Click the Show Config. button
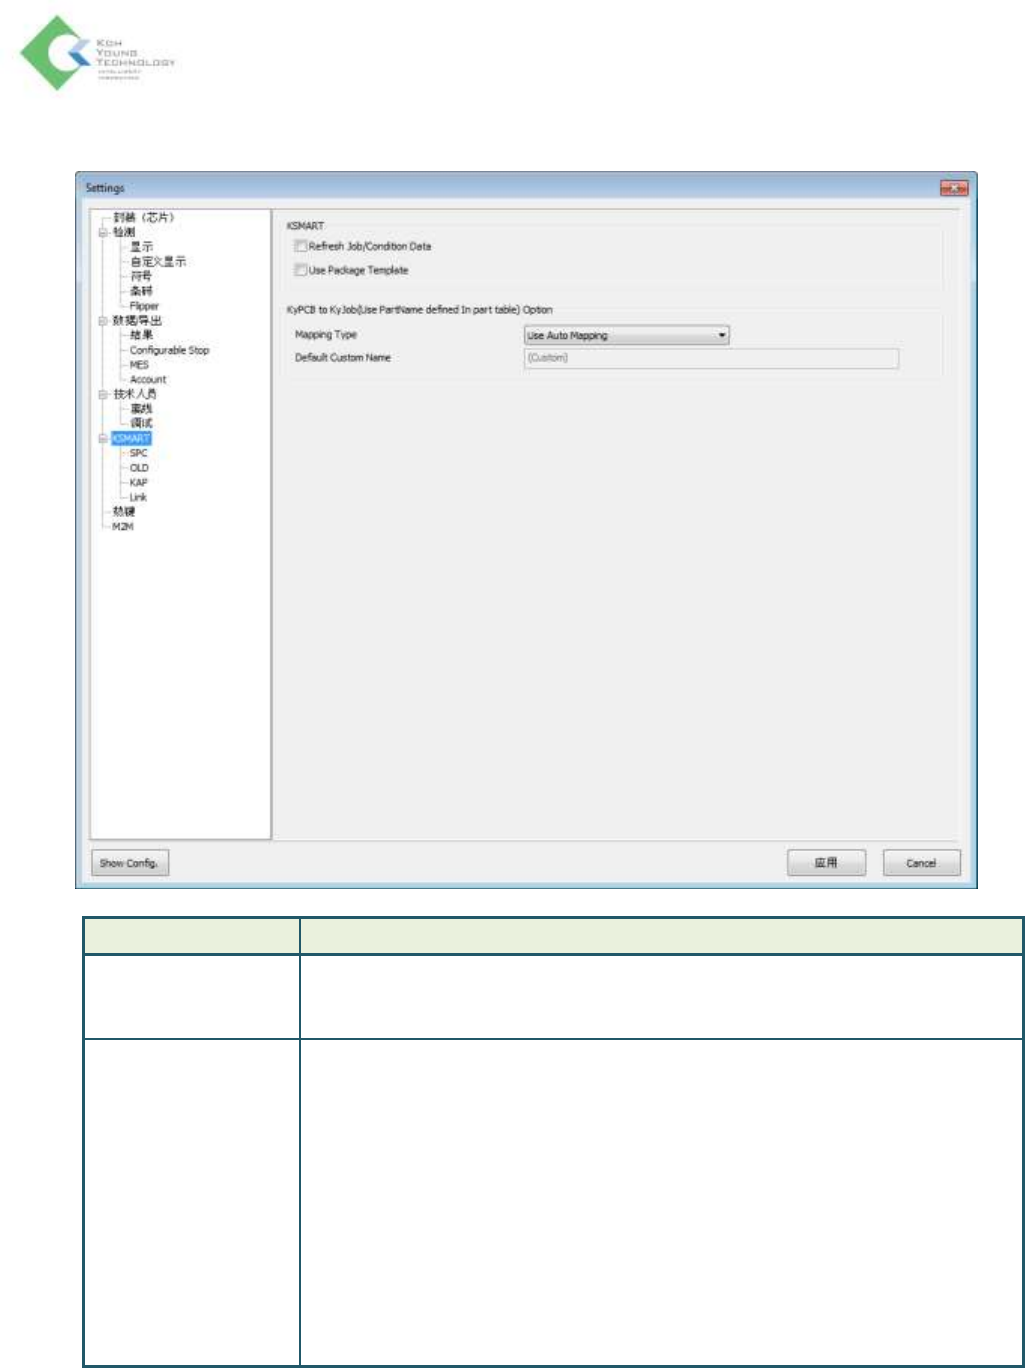Image resolution: width=1025 pixels, height=1368 pixels. coord(130,863)
